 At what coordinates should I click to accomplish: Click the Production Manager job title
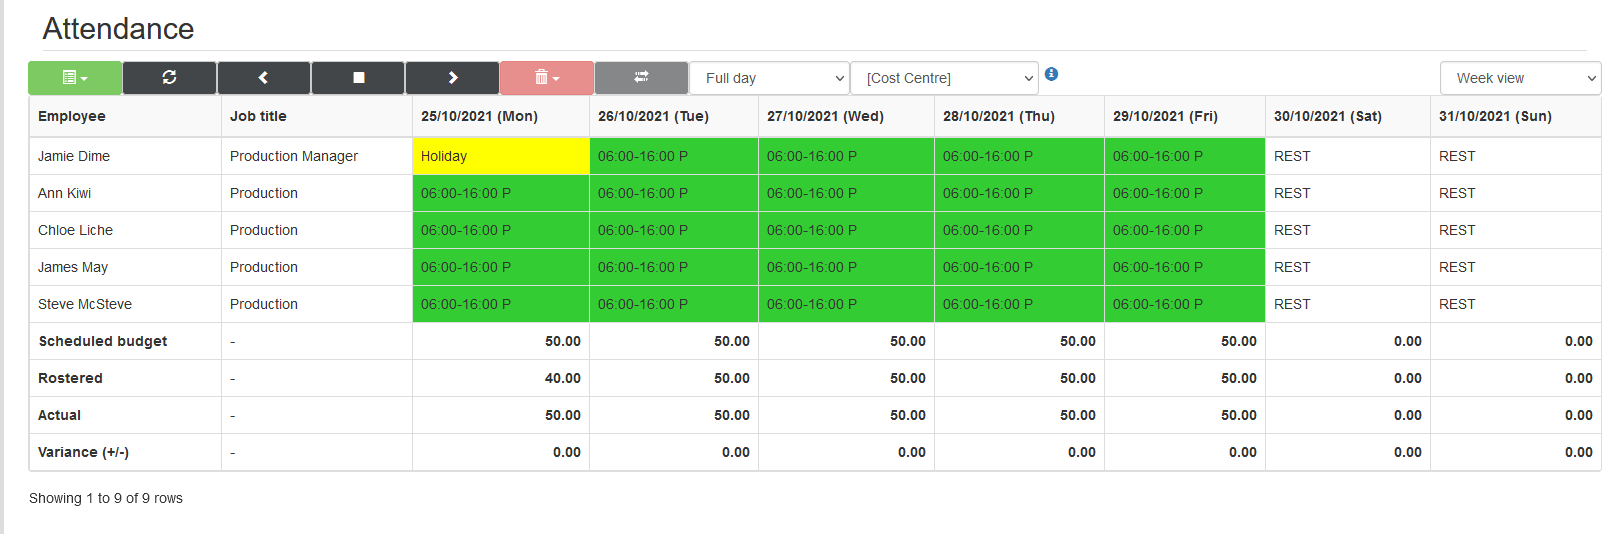(294, 156)
